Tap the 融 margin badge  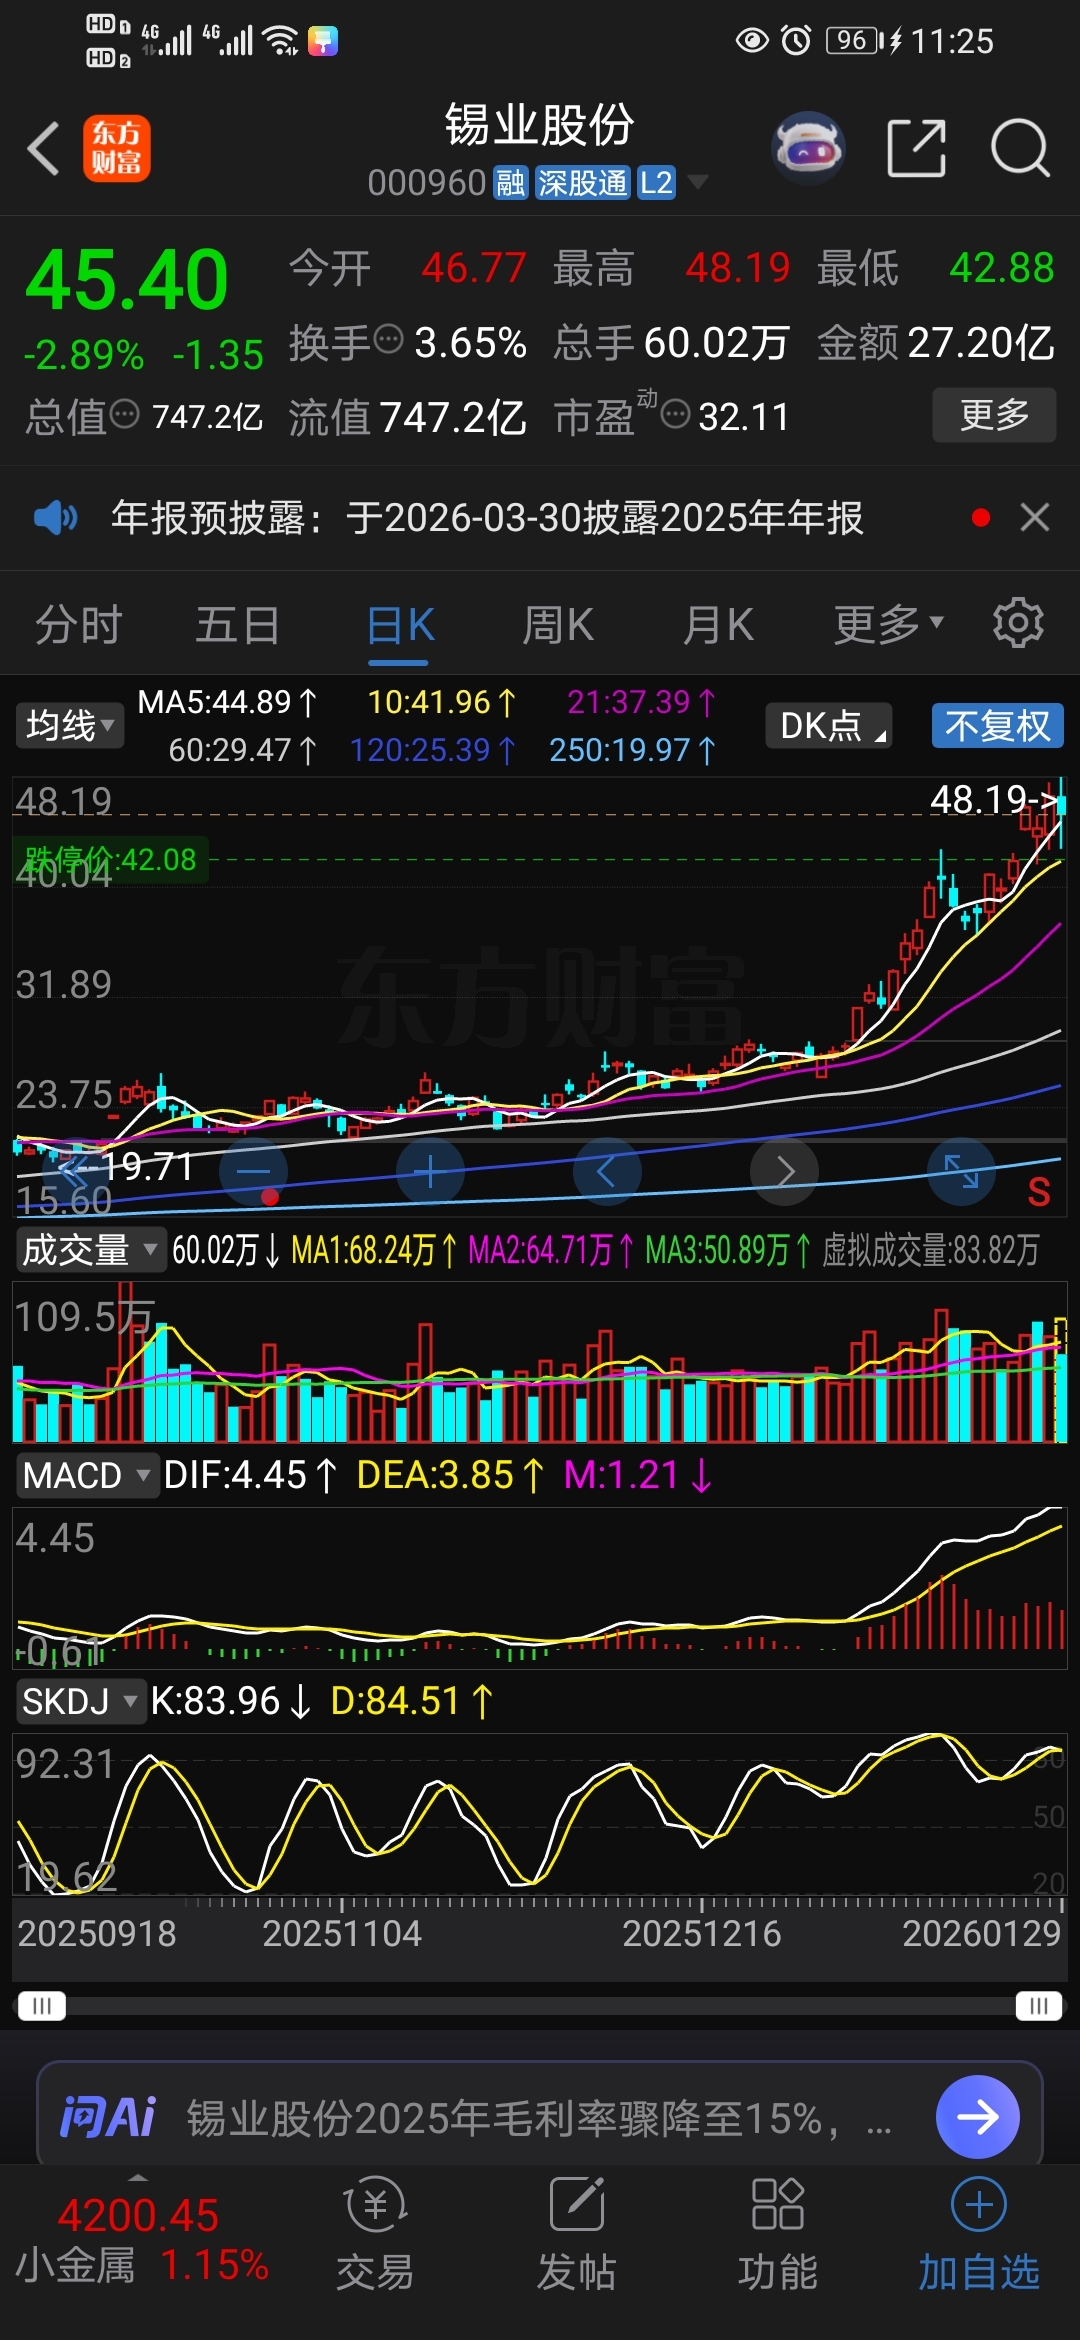click(x=511, y=183)
